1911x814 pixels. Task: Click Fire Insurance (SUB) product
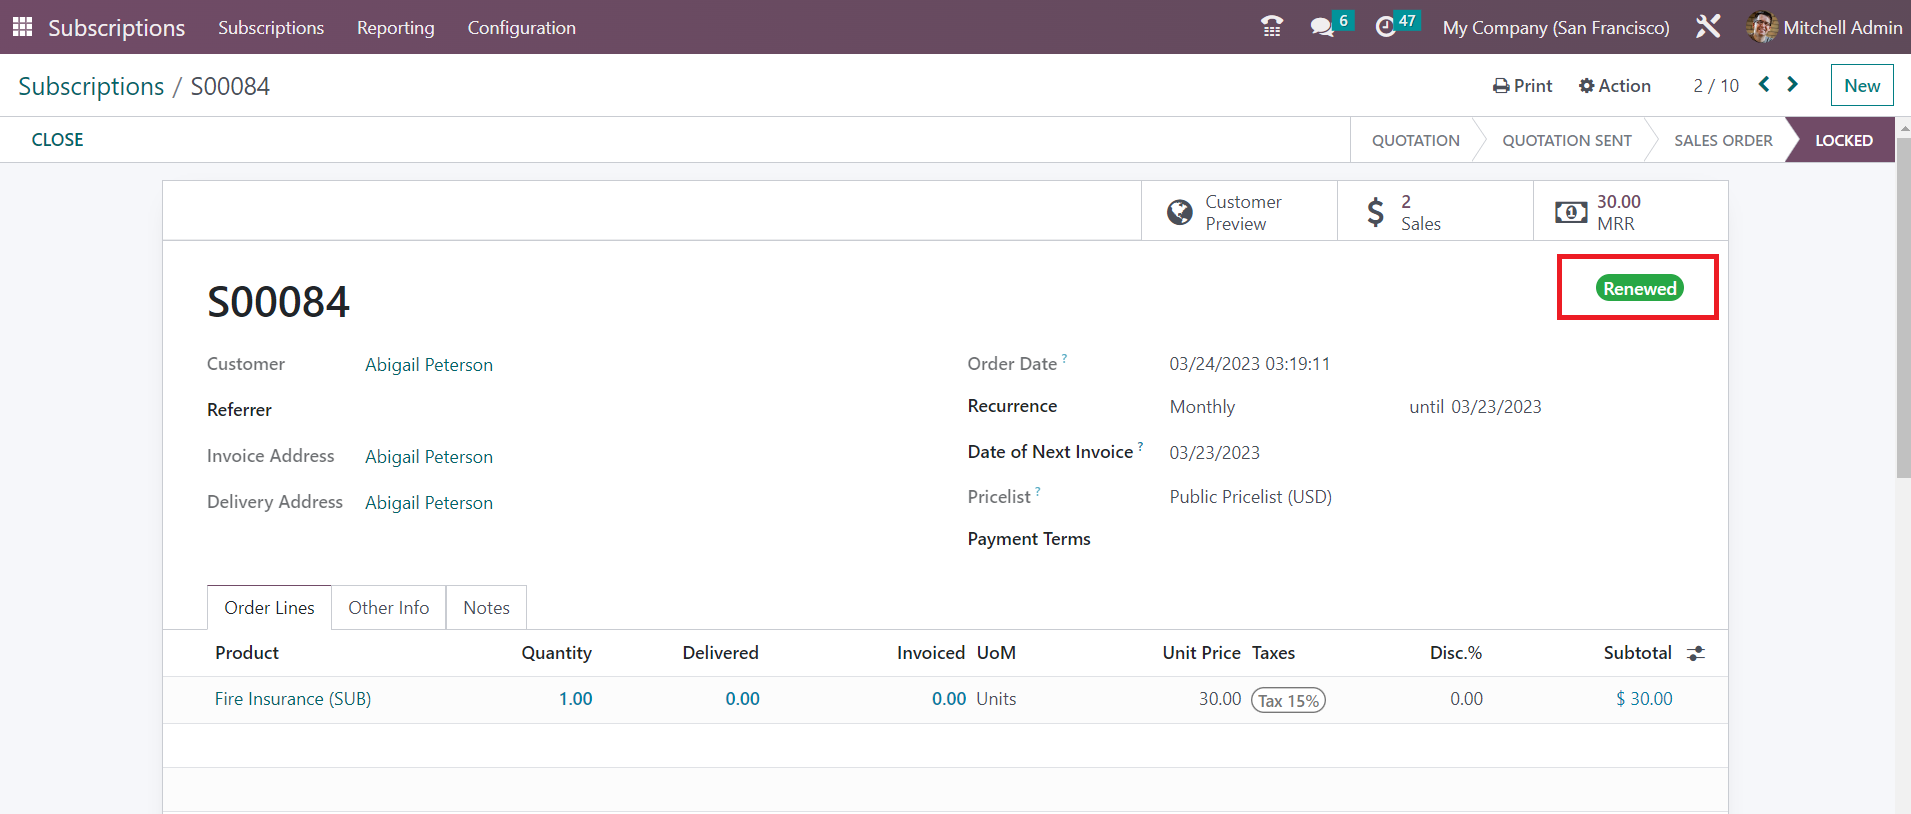pos(293,699)
